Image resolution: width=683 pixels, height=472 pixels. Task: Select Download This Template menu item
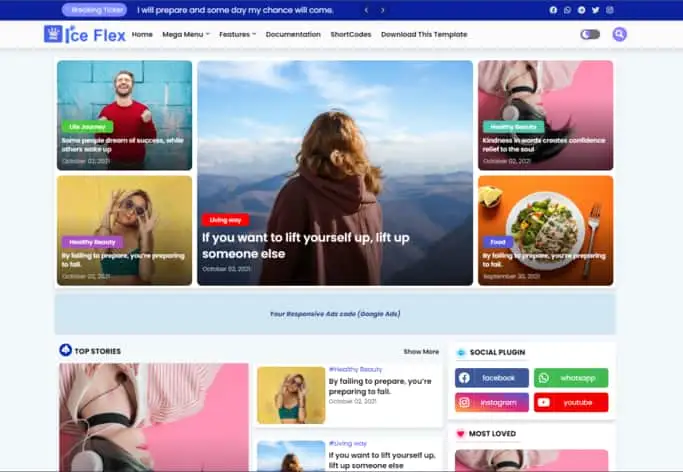coord(424,34)
